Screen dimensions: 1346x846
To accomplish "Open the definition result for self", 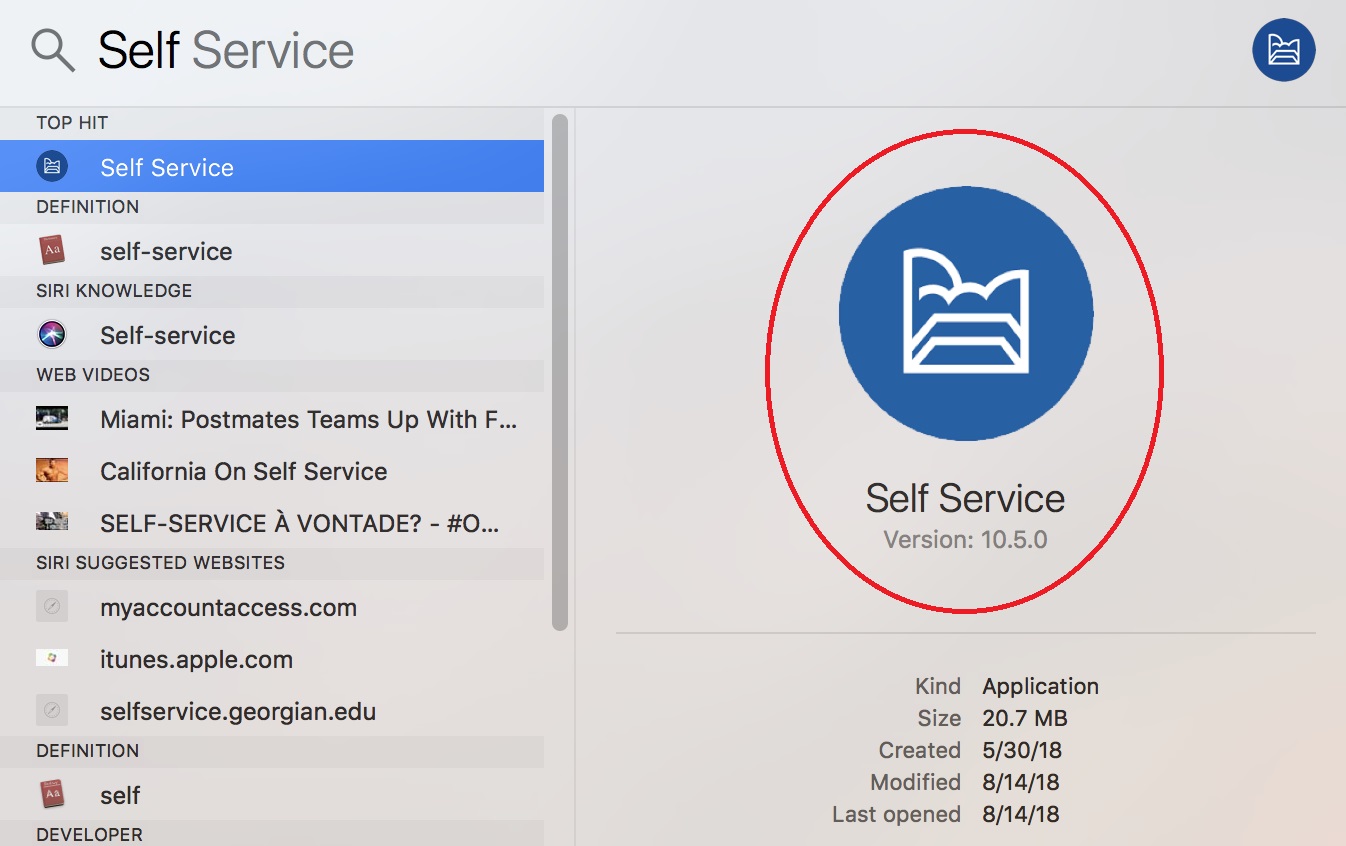I will pyautogui.click(x=272, y=795).
